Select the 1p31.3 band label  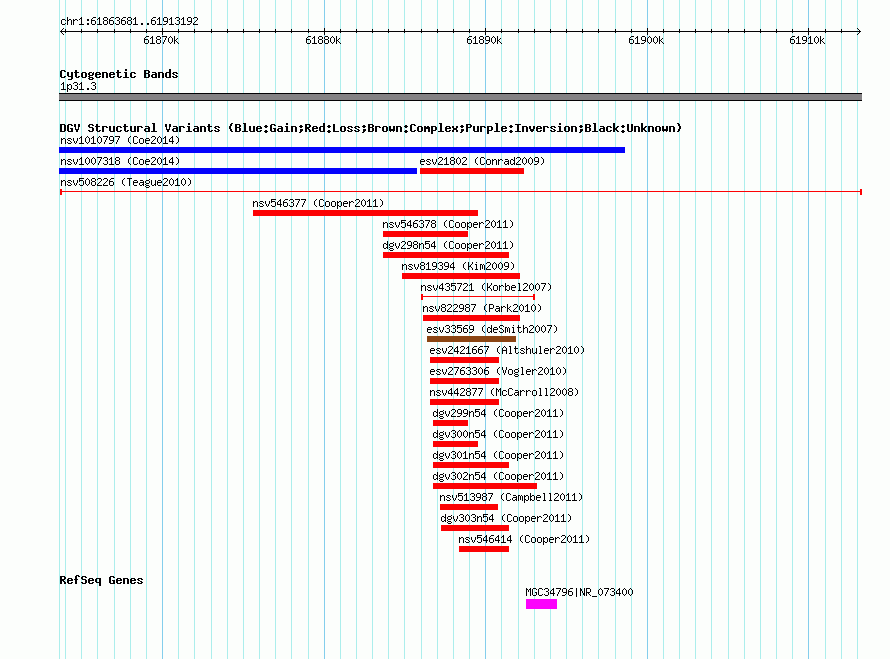[78, 86]
